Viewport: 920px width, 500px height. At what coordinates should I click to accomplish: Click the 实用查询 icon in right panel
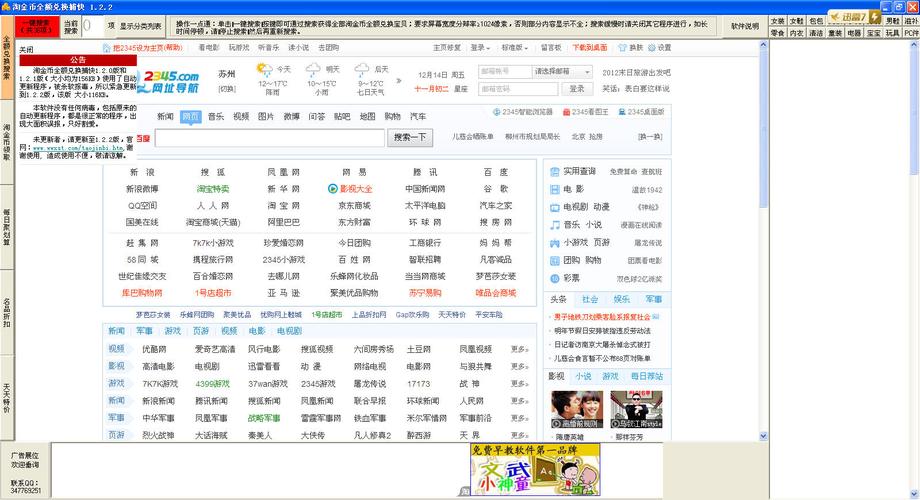click(x=554, y=171)
